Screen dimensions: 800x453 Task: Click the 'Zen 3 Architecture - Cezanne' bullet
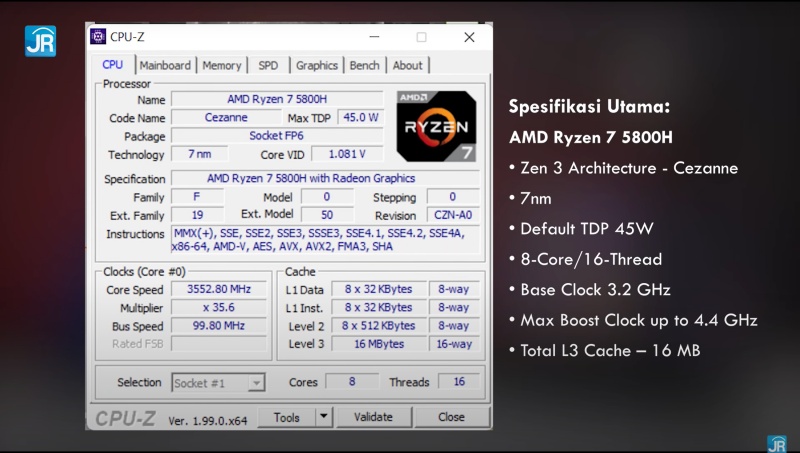tap(629, 168)
